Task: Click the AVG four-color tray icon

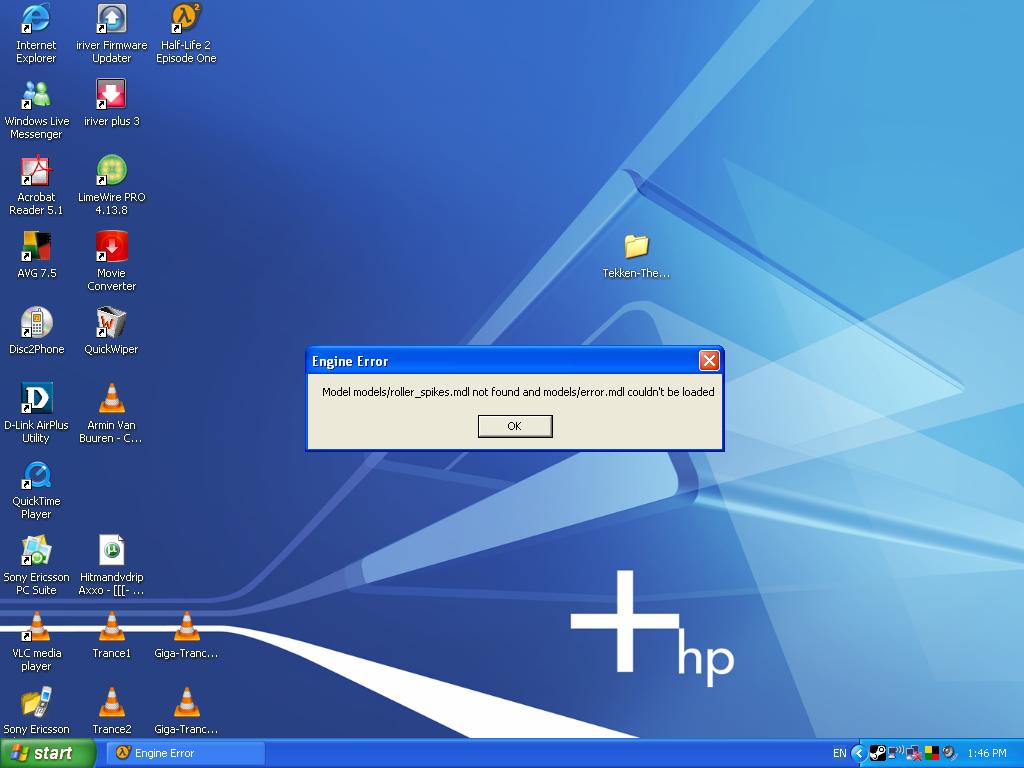Action: coord(931,753)
